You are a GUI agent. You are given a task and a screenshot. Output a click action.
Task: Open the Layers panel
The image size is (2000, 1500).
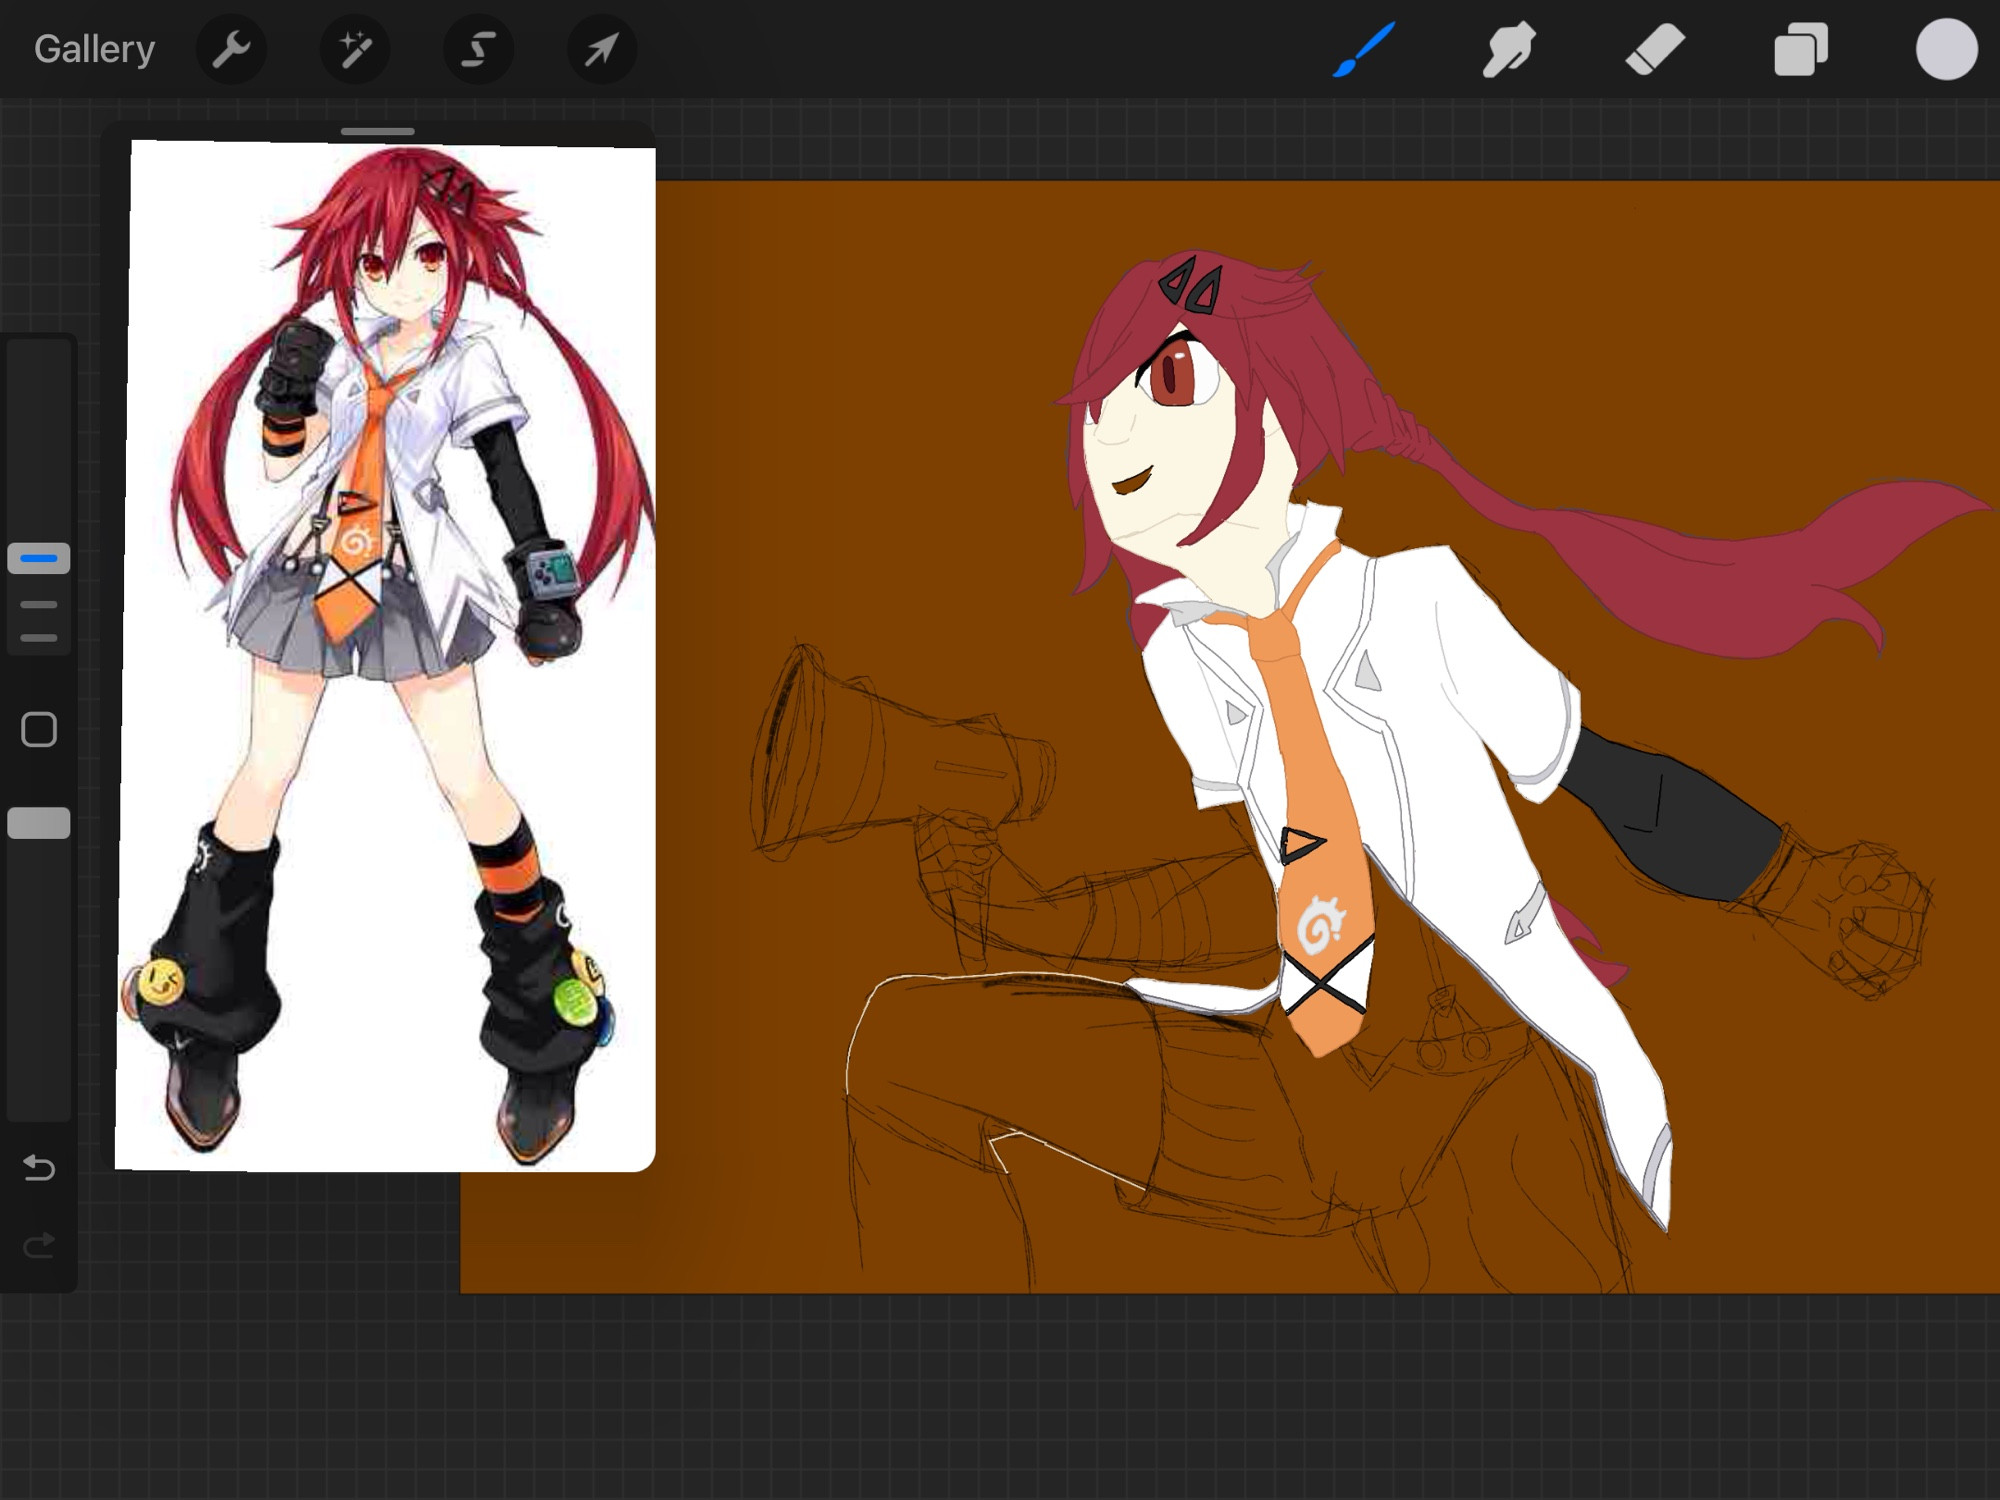click(x=1800, y=49)
